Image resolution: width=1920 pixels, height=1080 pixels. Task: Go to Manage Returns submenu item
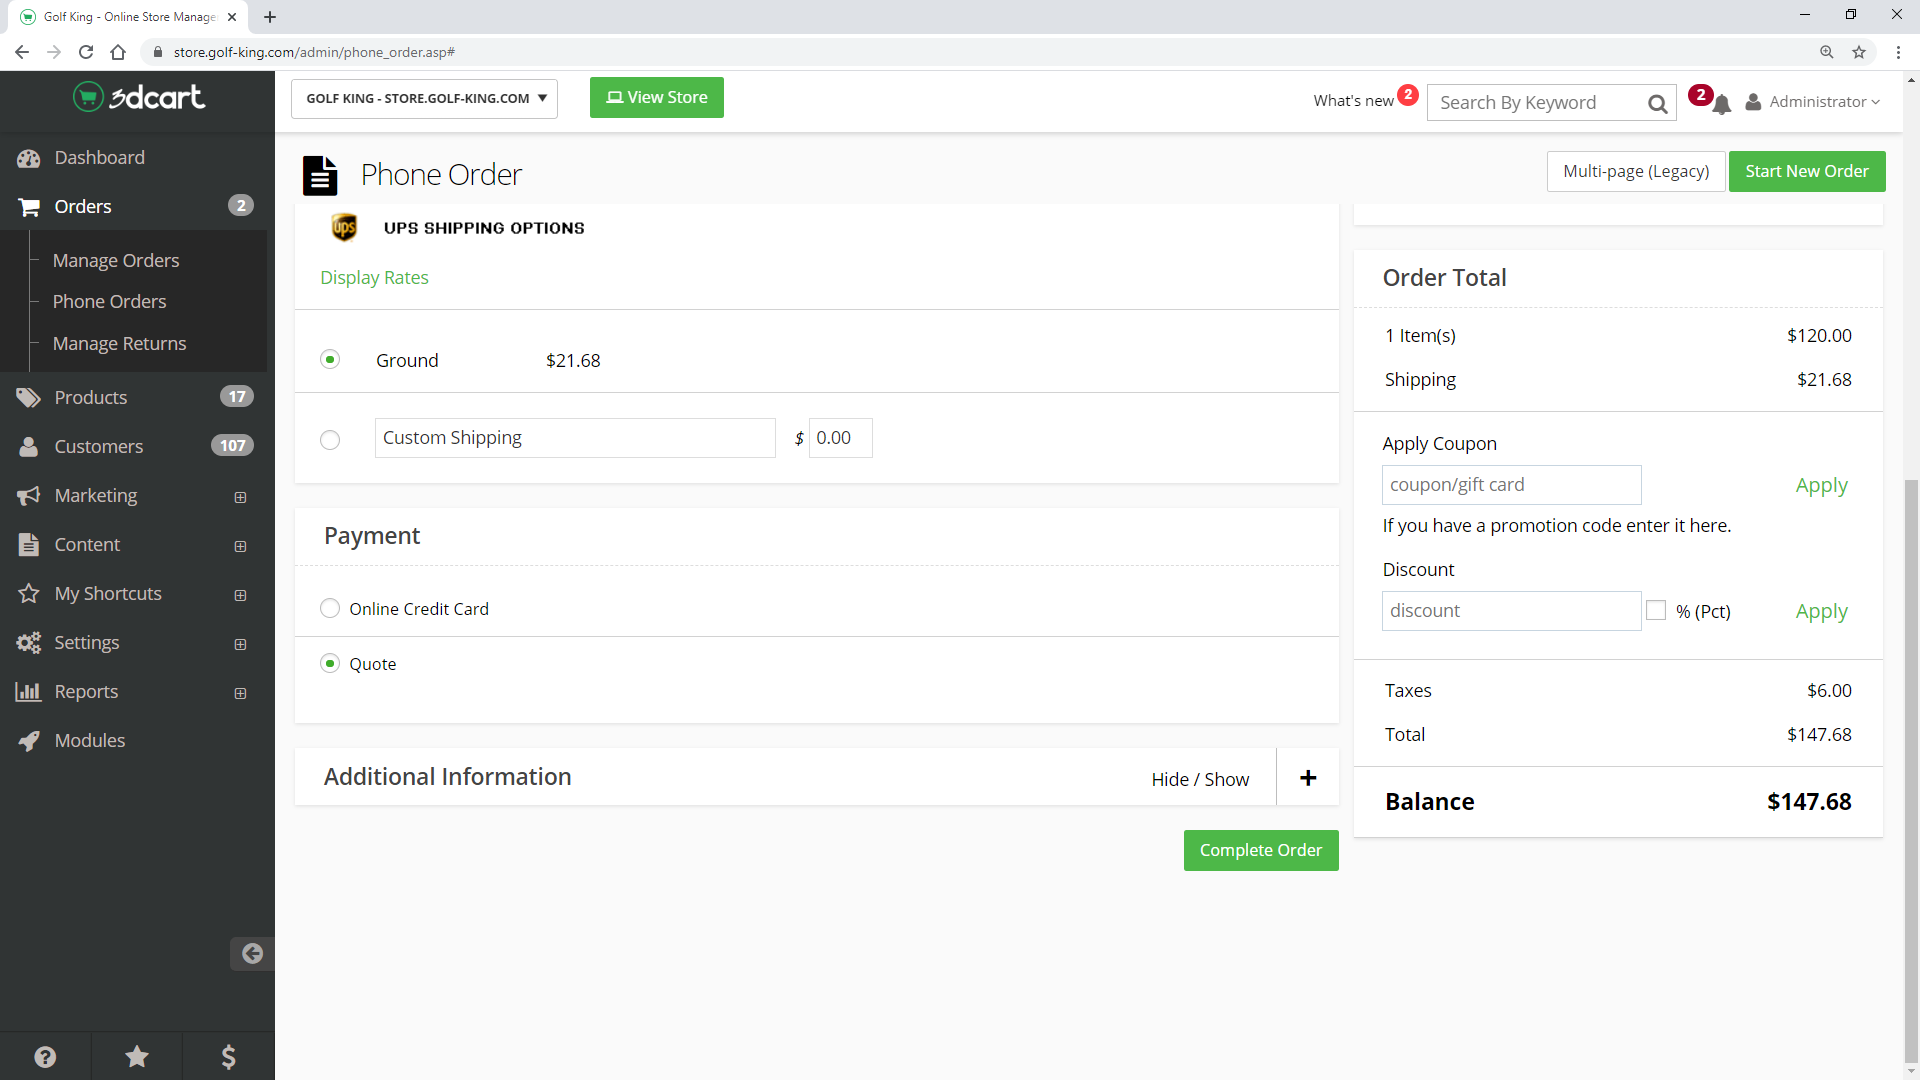tap(119, 343)
